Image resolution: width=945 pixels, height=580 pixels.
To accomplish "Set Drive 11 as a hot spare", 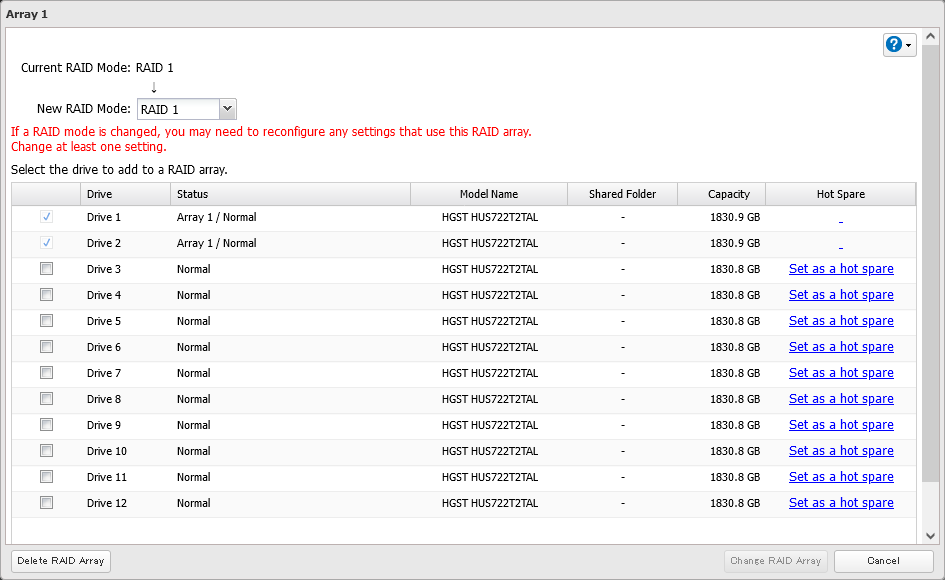I will (840, 477).
